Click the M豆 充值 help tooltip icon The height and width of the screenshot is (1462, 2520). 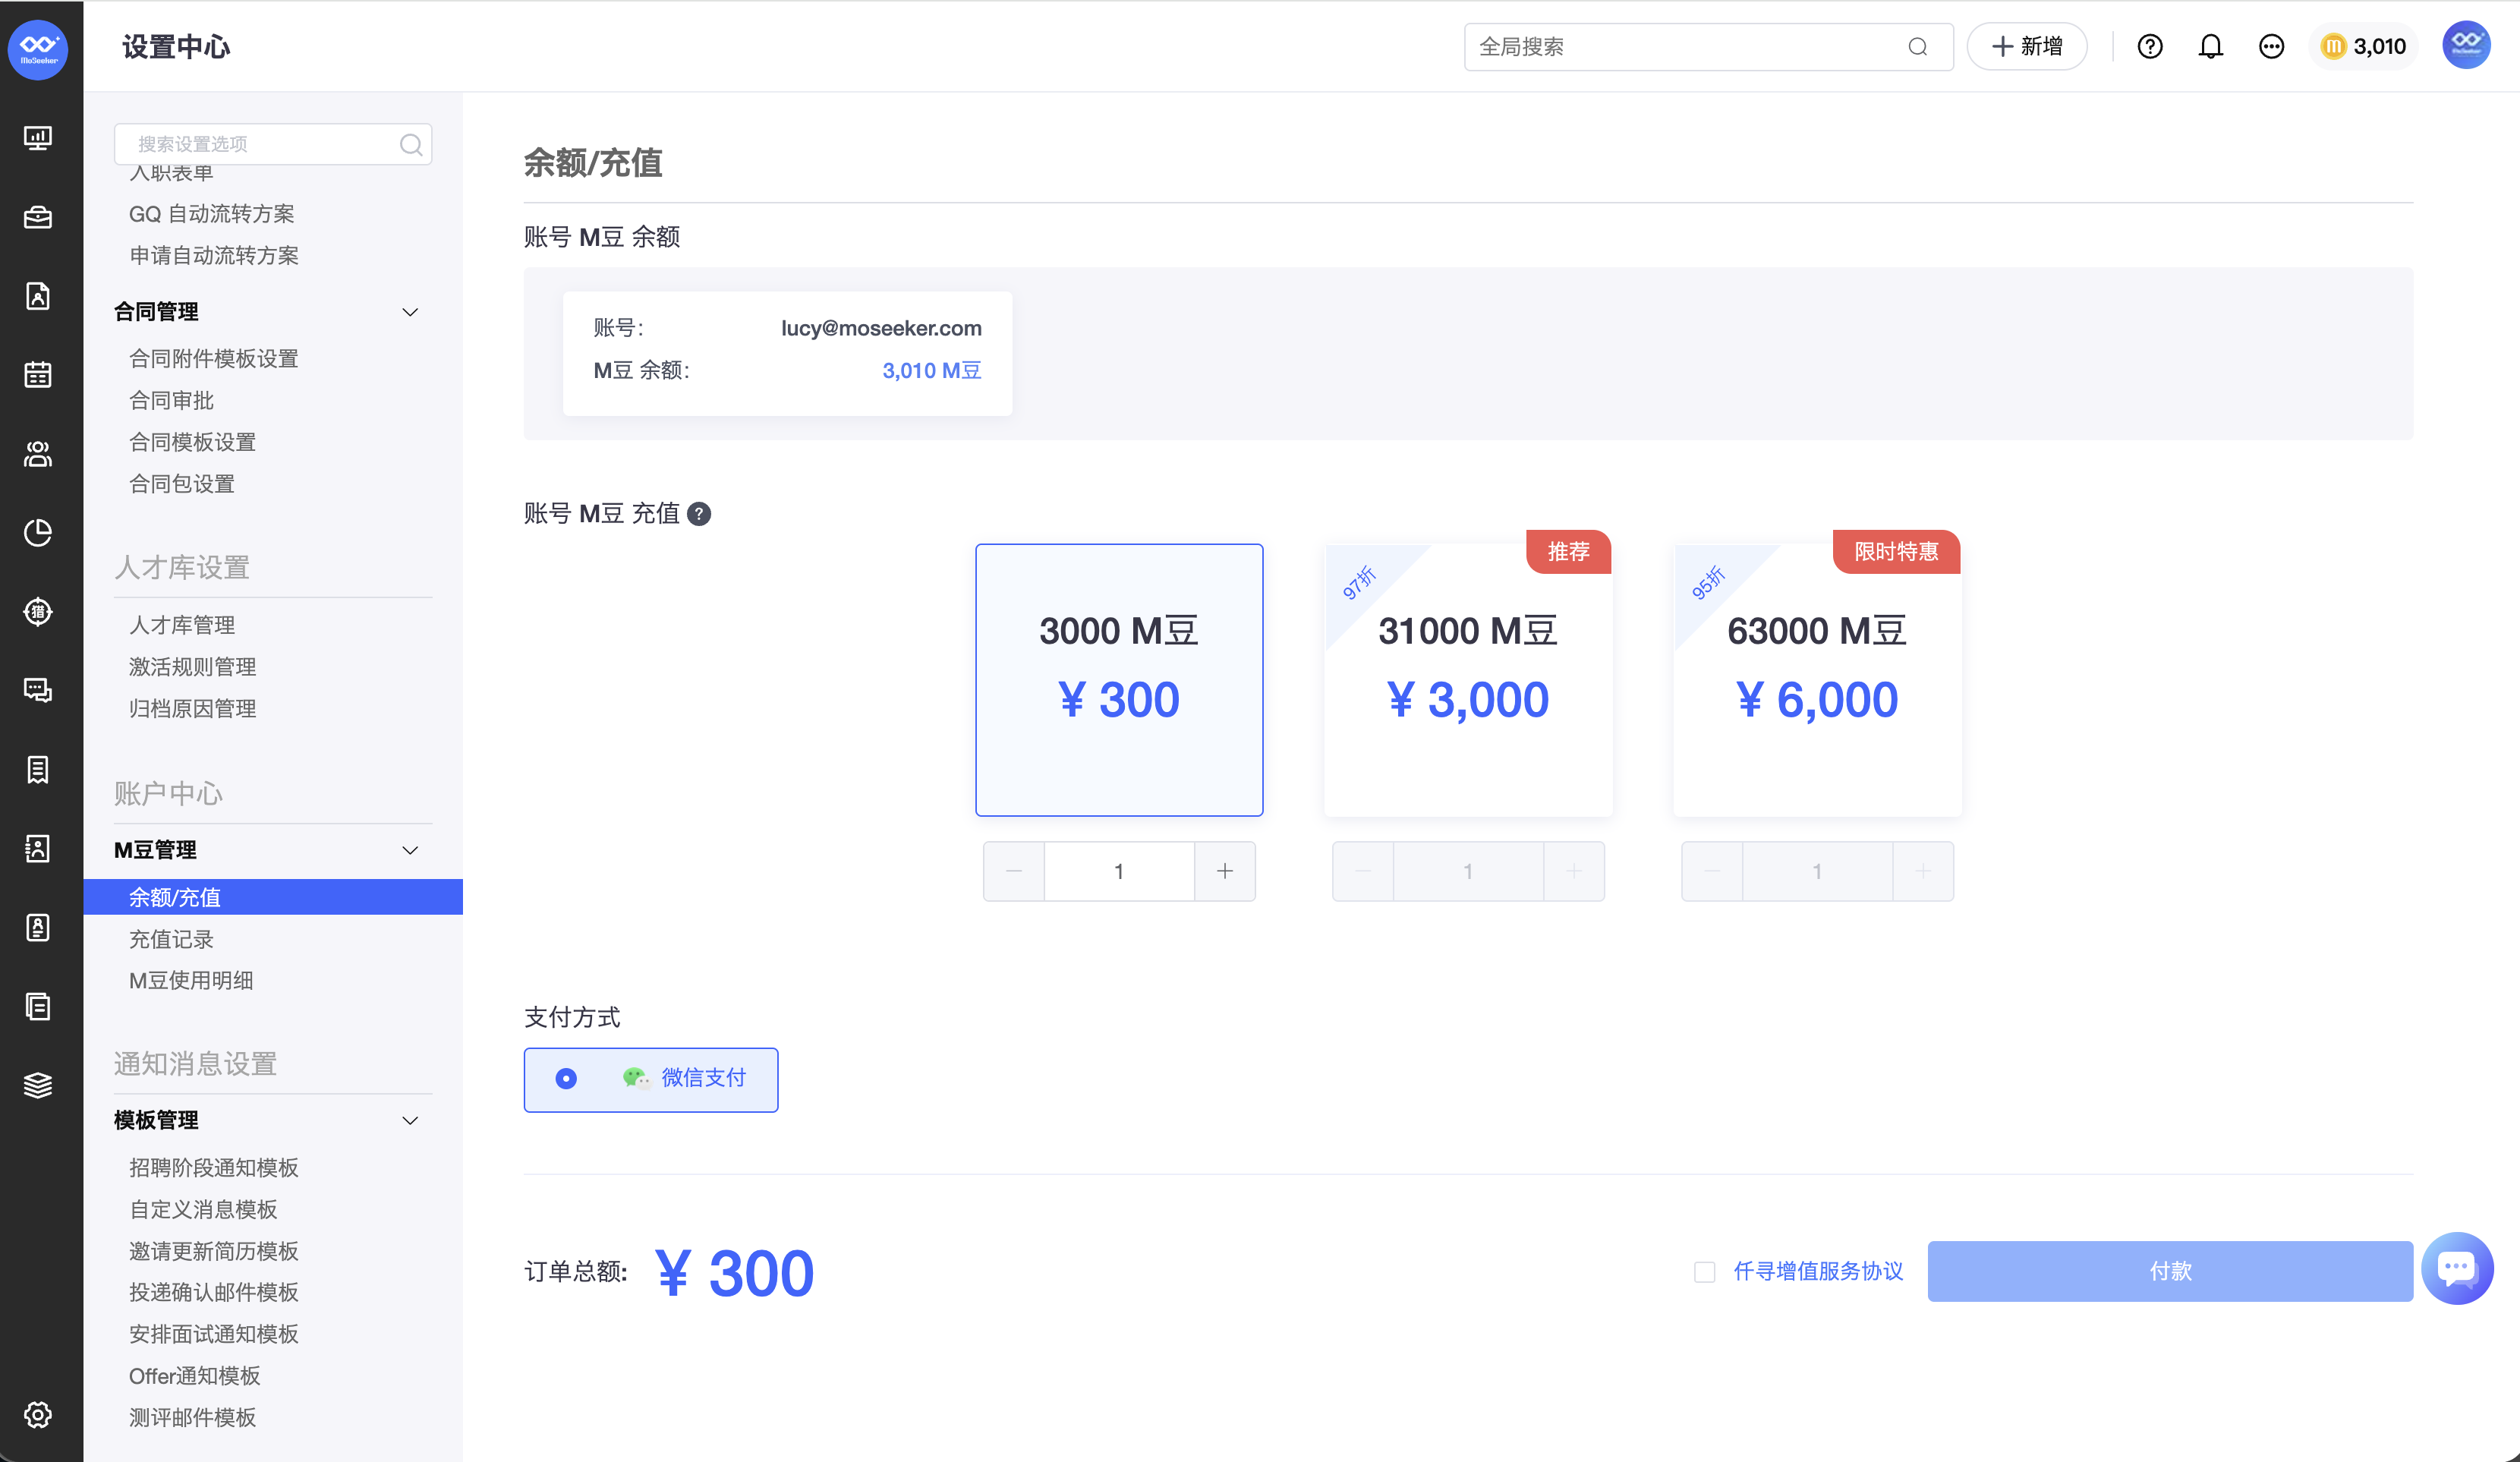[699, 514]
